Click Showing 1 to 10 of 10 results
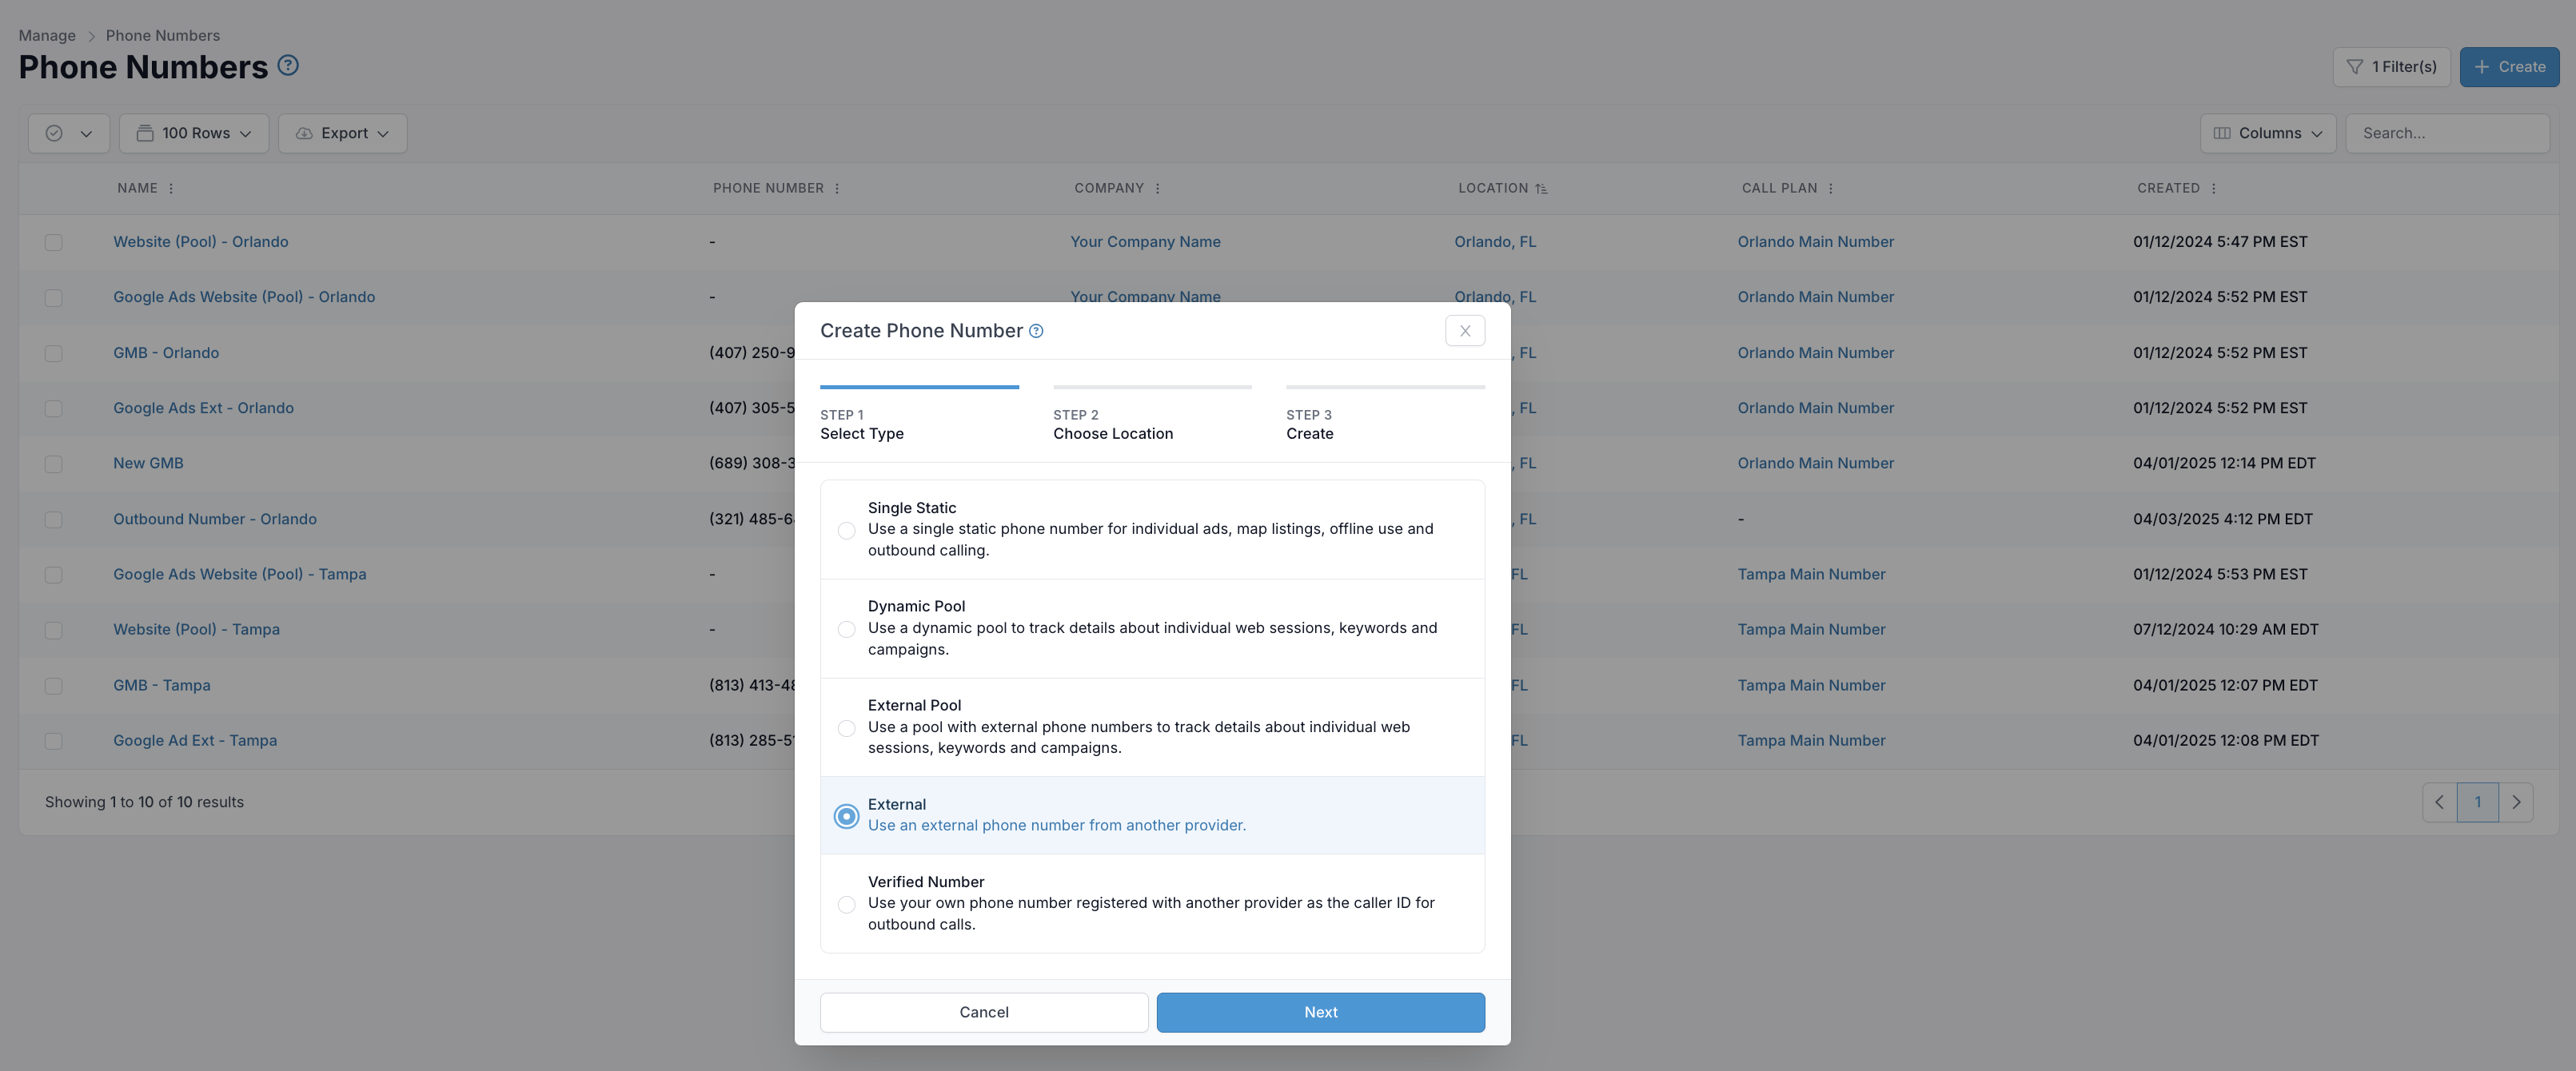2576x1071 pixels. 144,802
